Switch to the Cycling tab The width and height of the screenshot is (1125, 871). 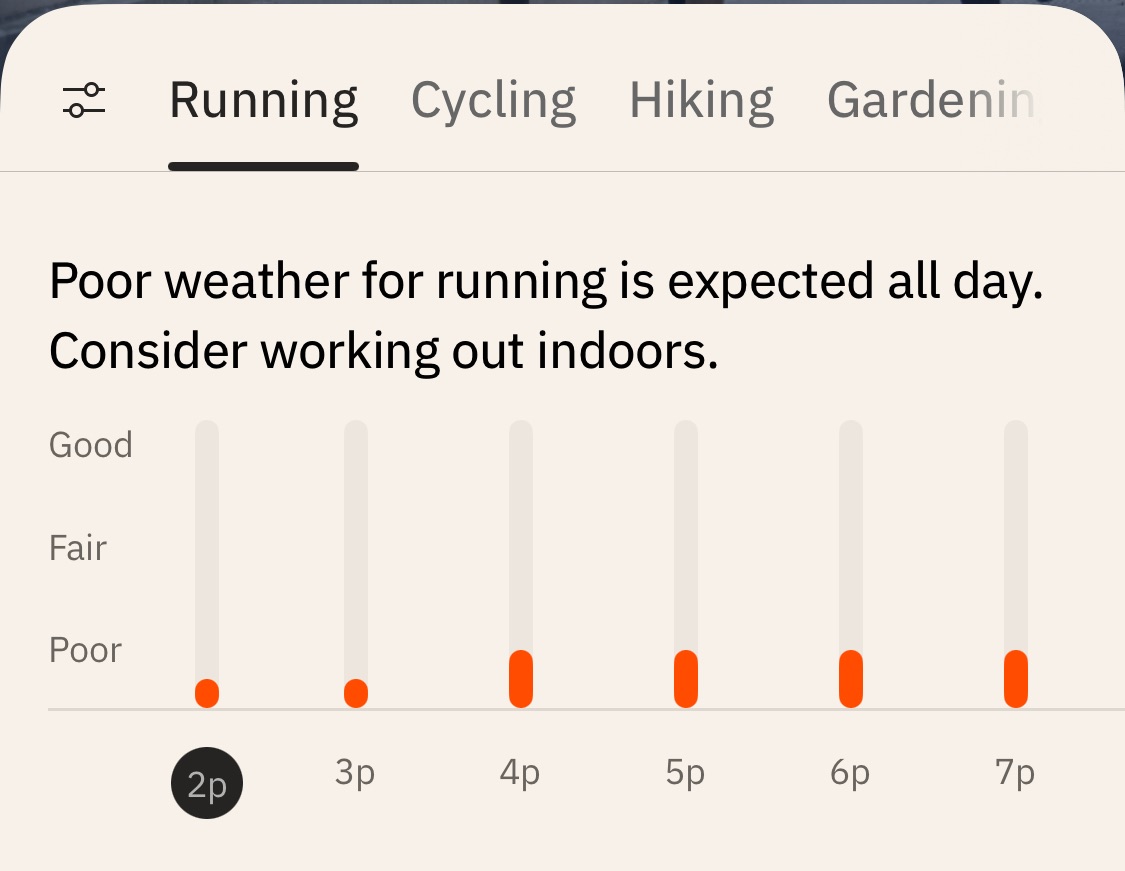(493, 101)
